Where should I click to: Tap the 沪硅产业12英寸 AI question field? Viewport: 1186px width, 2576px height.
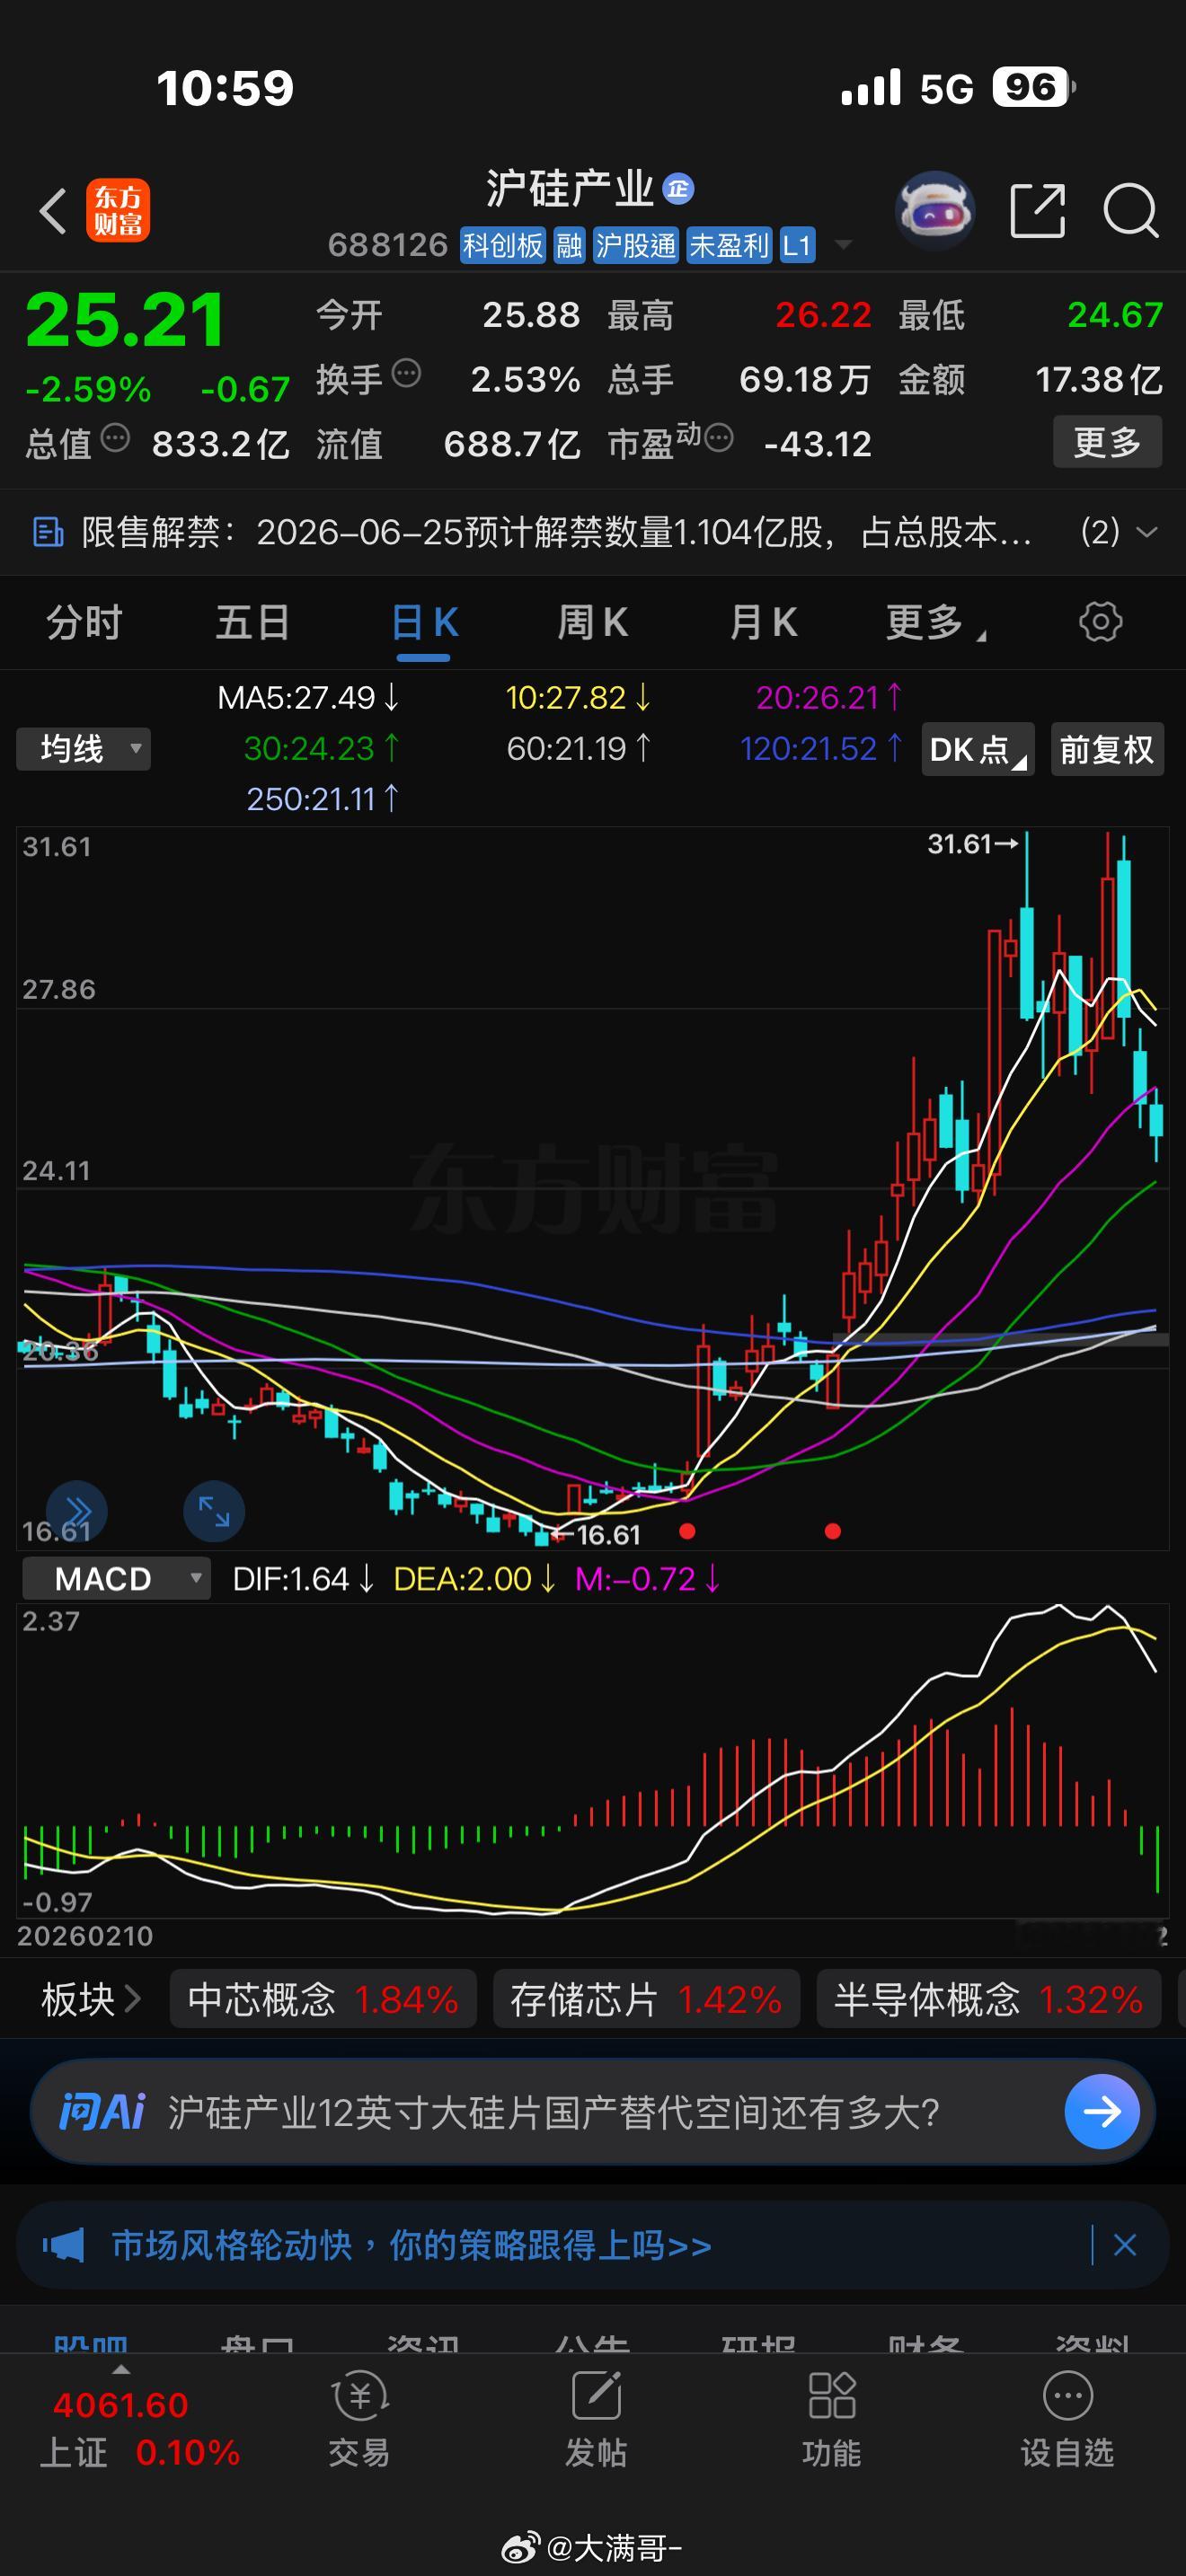554,2112
